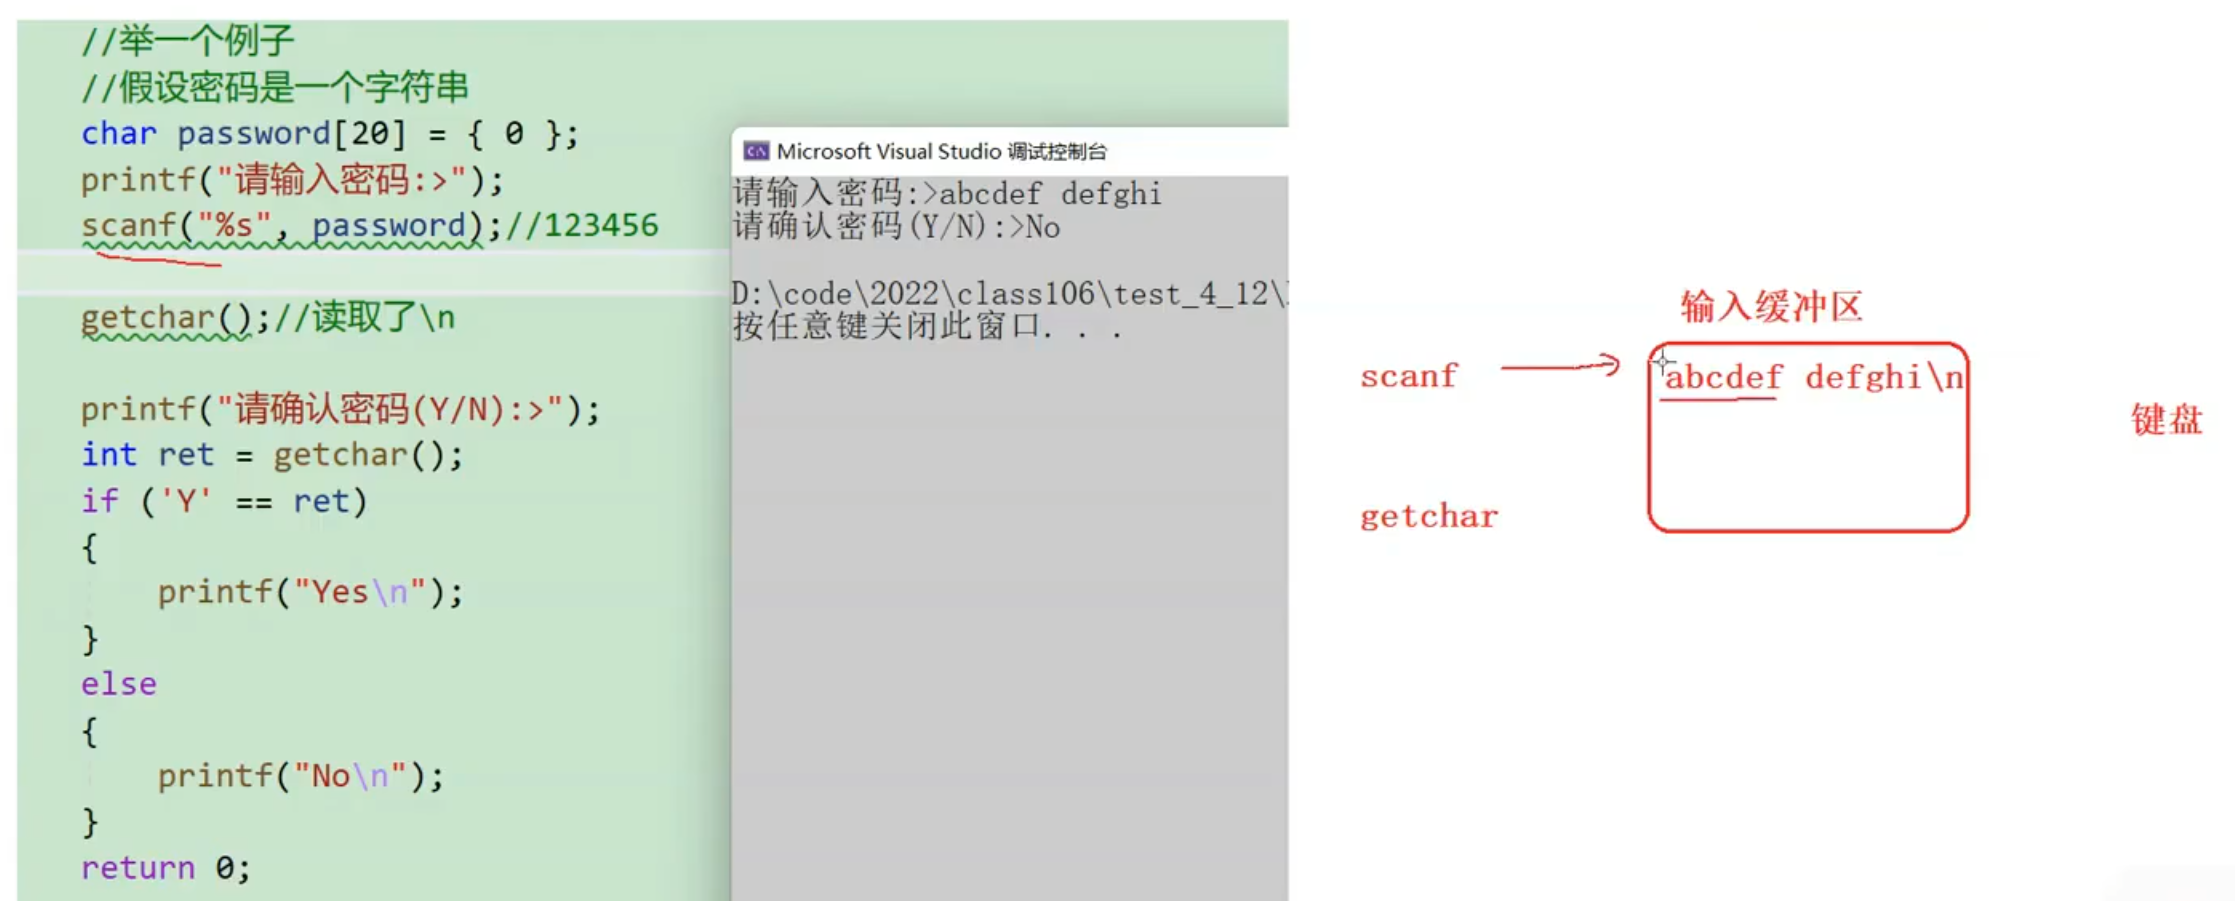This screenshot has height=901, width=2235.
Task: Click the else keyword
Action: [119, 684]
